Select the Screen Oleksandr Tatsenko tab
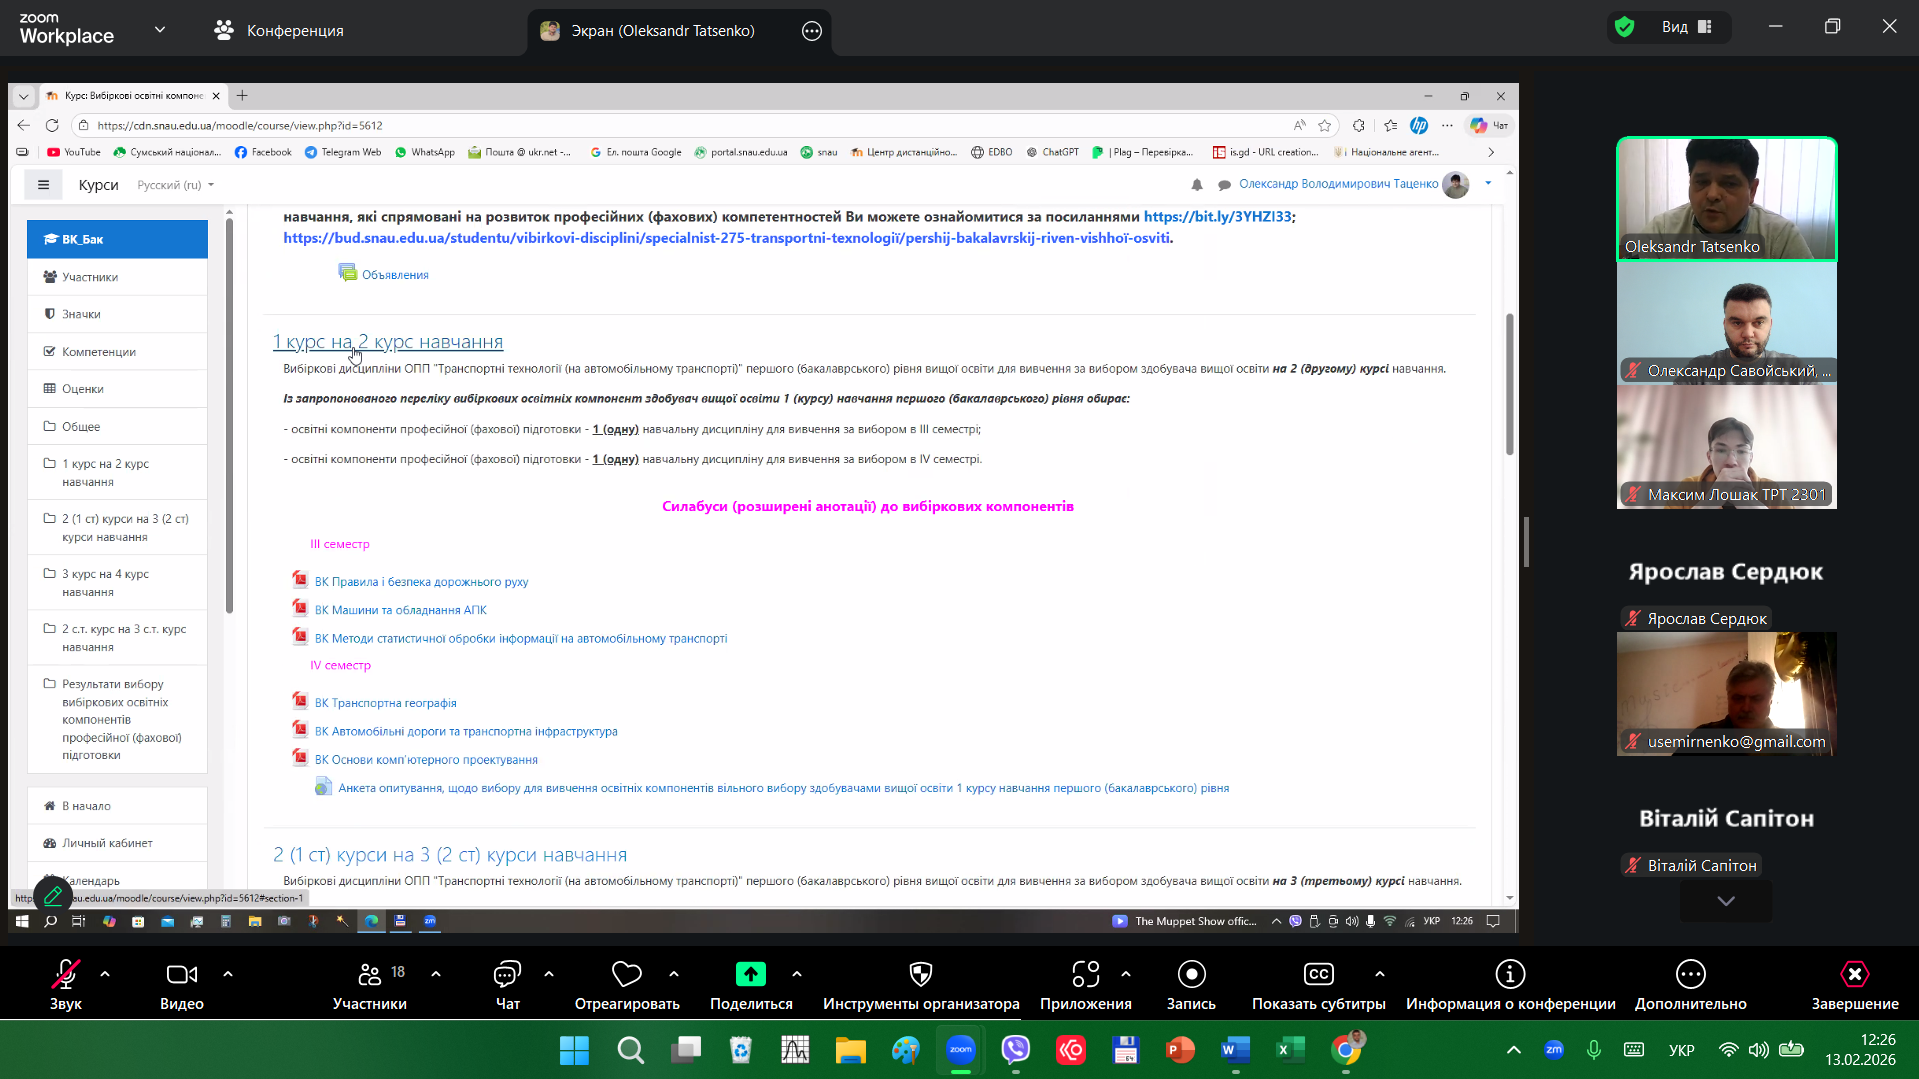 [662, 31]
